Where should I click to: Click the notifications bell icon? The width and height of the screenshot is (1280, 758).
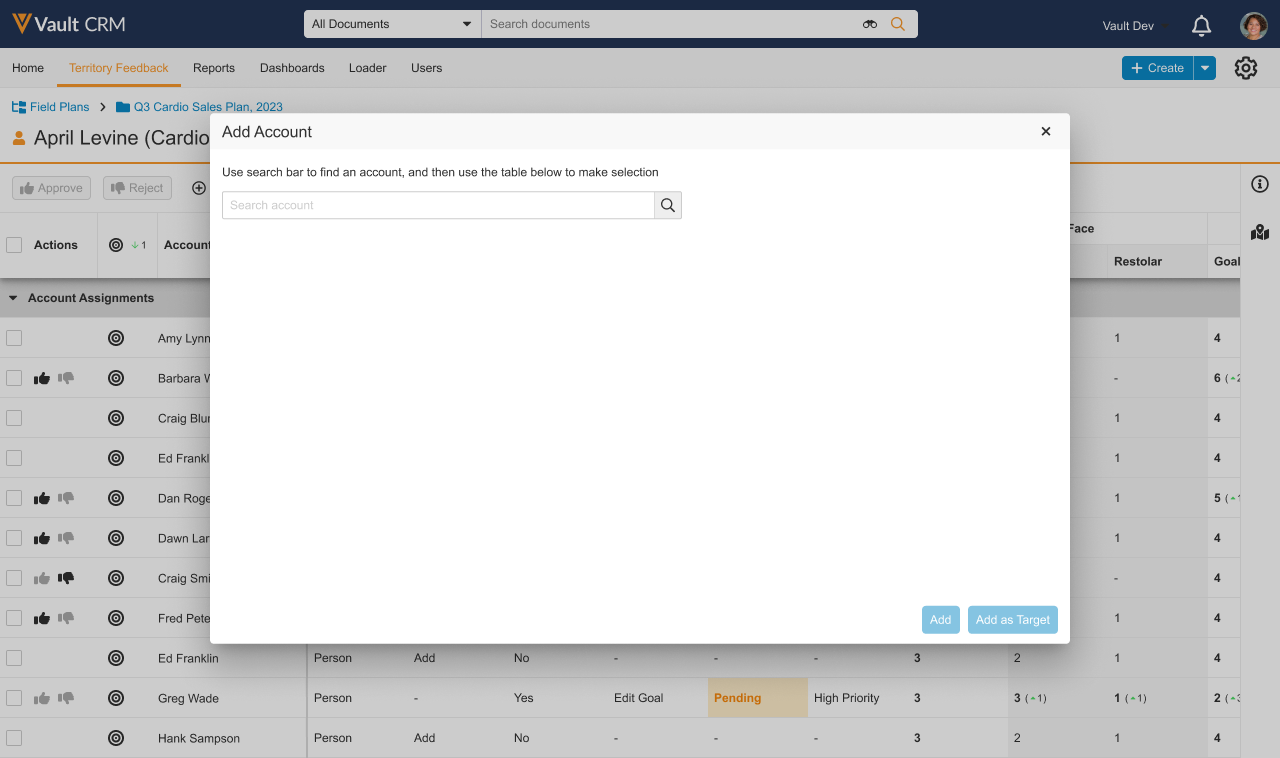[x=1202, y=26]
